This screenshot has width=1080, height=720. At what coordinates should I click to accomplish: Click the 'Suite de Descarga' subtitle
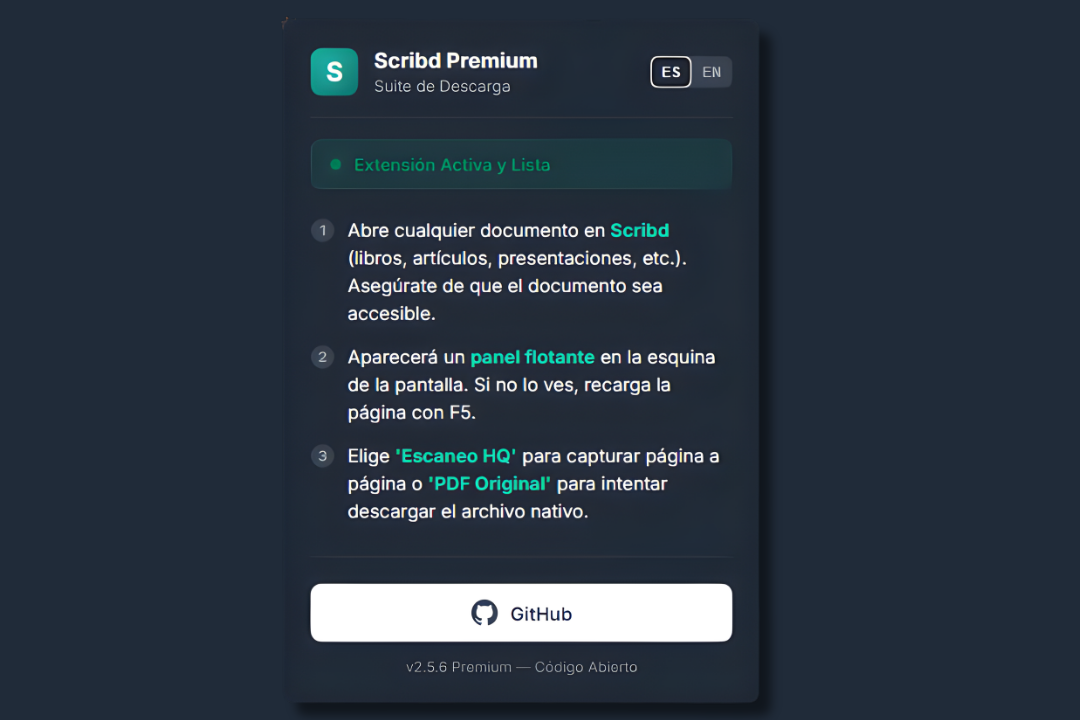442,87
